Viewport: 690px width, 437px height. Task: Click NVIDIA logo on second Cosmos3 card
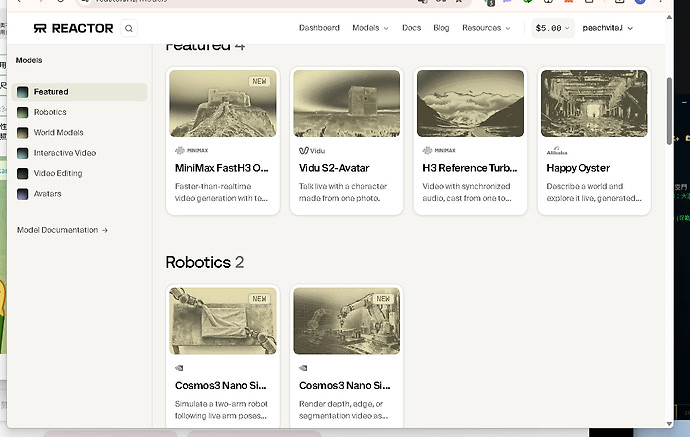[x=303, y=368]
